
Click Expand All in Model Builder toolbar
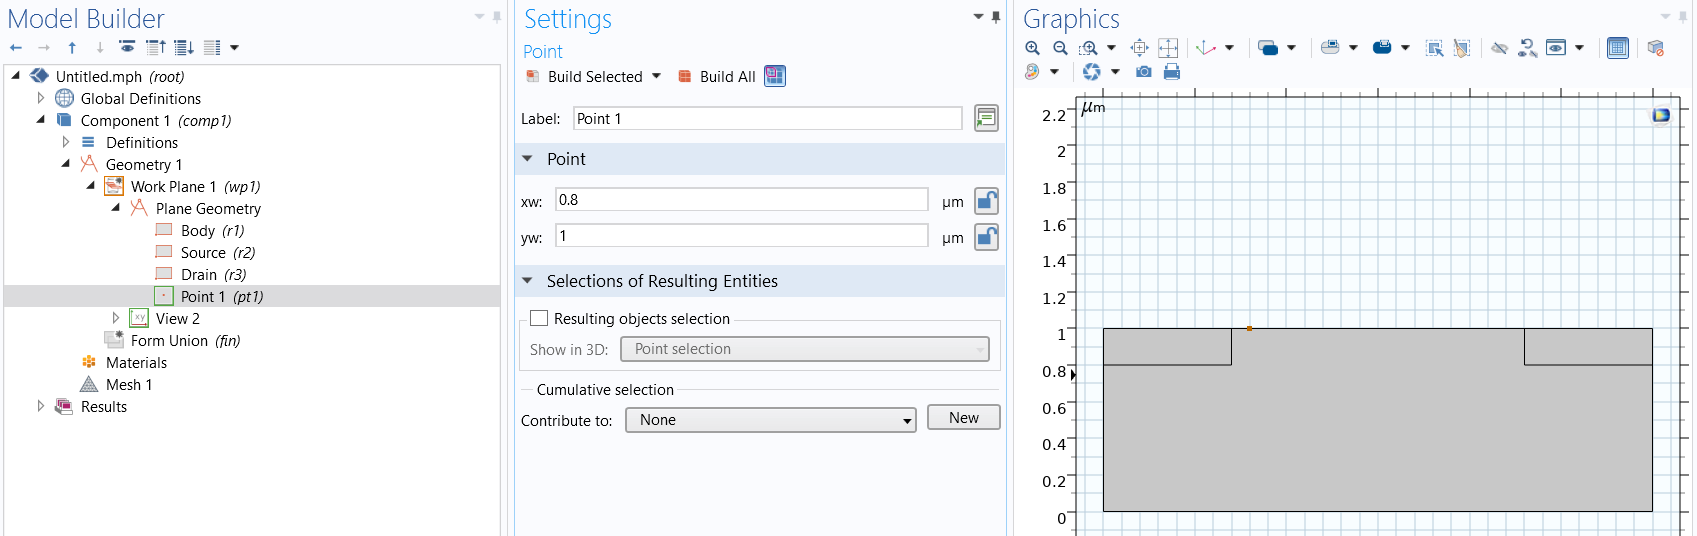point(183,47)
